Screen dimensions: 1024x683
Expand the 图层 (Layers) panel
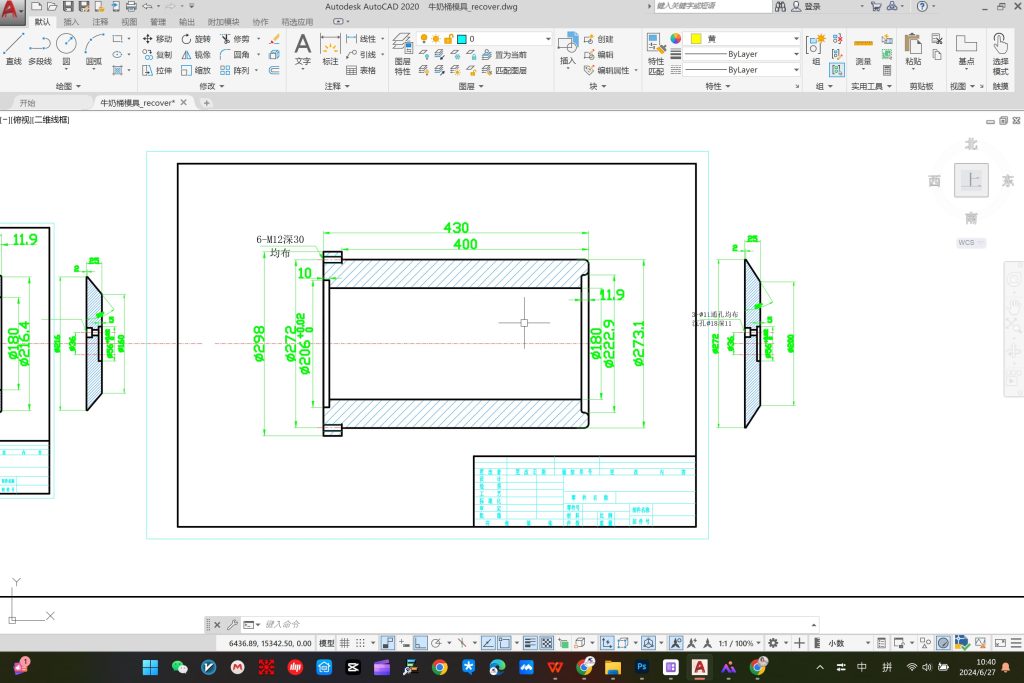(471, 86)
